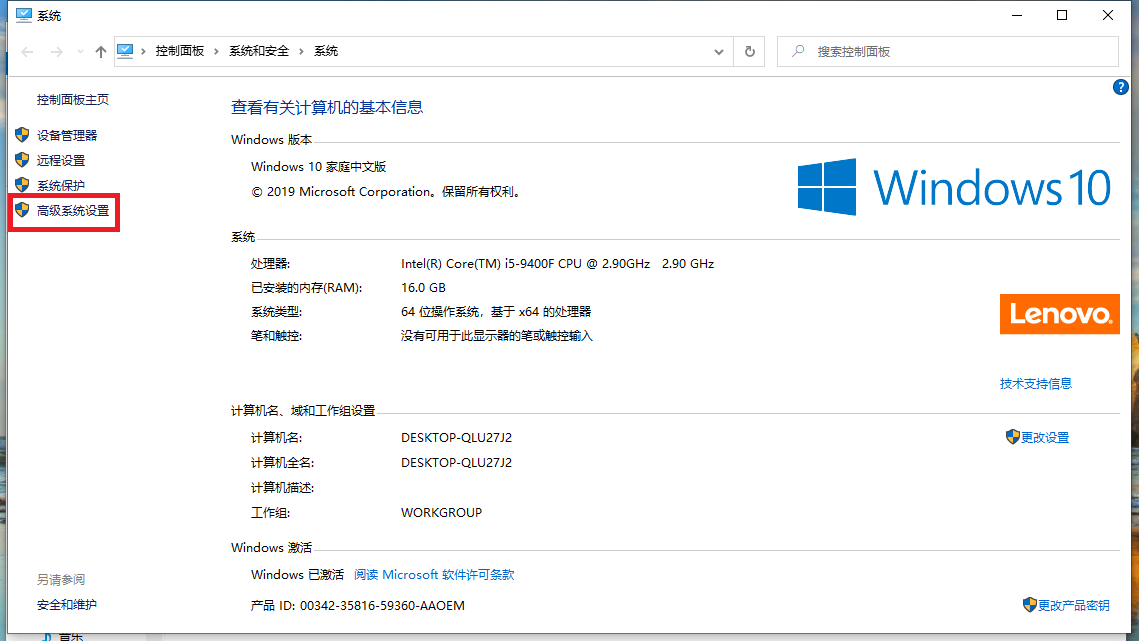1139x641 pixels.
Task: Click the Lenovo logo
Action: pyautogui.click(x=1060, y=314)
